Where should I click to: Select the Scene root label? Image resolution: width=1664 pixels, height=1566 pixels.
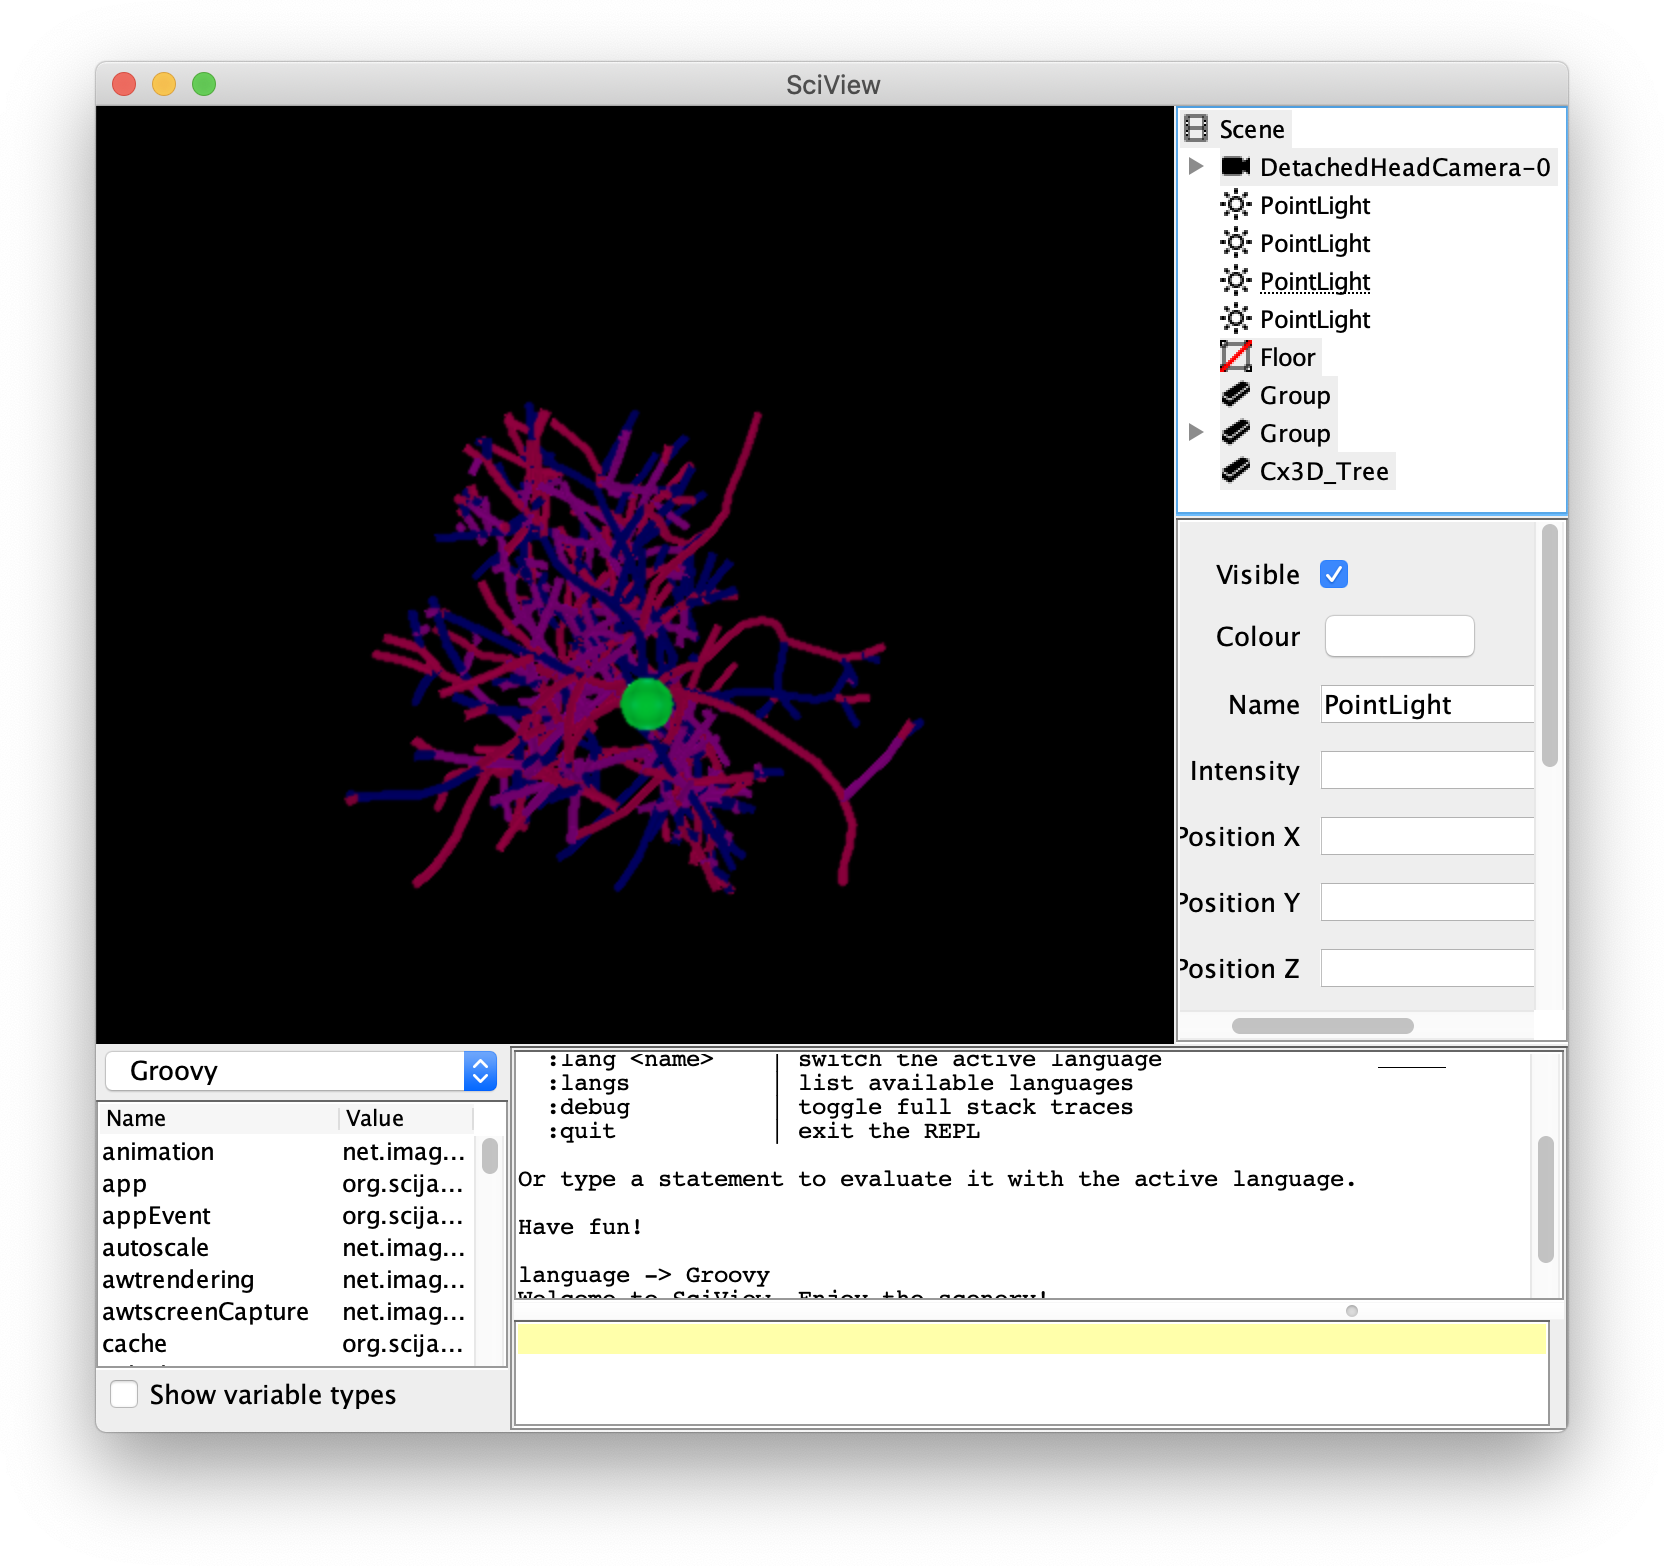click(1252, 130)
